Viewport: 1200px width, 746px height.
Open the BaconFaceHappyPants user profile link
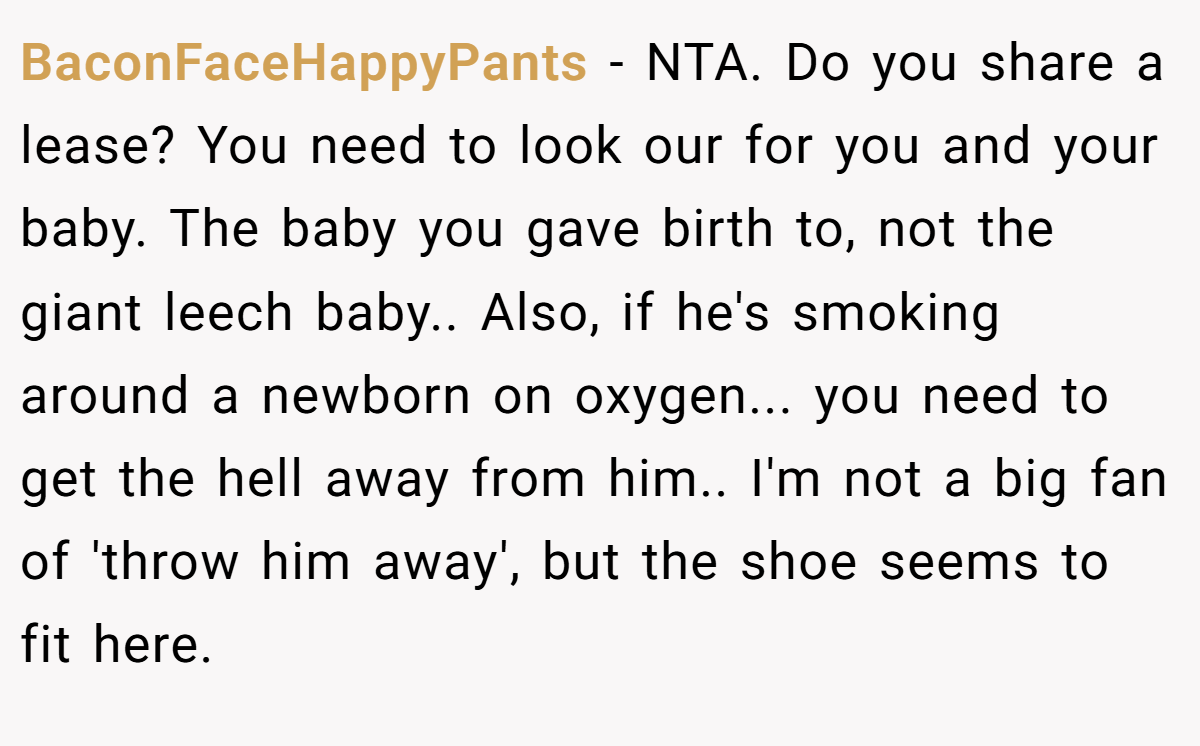point(304,65)
